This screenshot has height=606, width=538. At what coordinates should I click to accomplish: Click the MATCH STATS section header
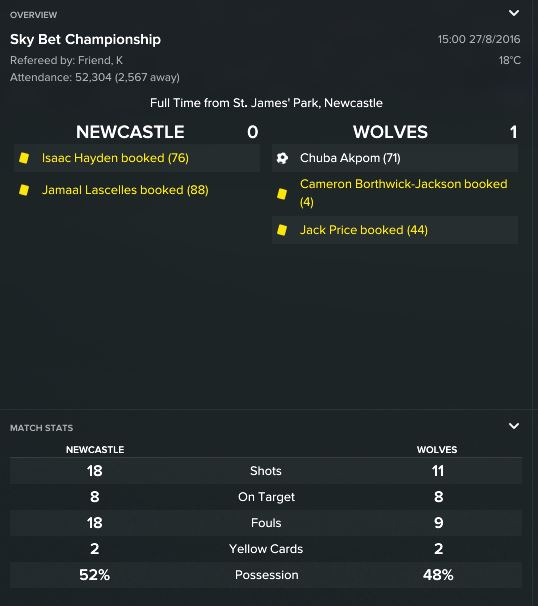pos(42,428)
